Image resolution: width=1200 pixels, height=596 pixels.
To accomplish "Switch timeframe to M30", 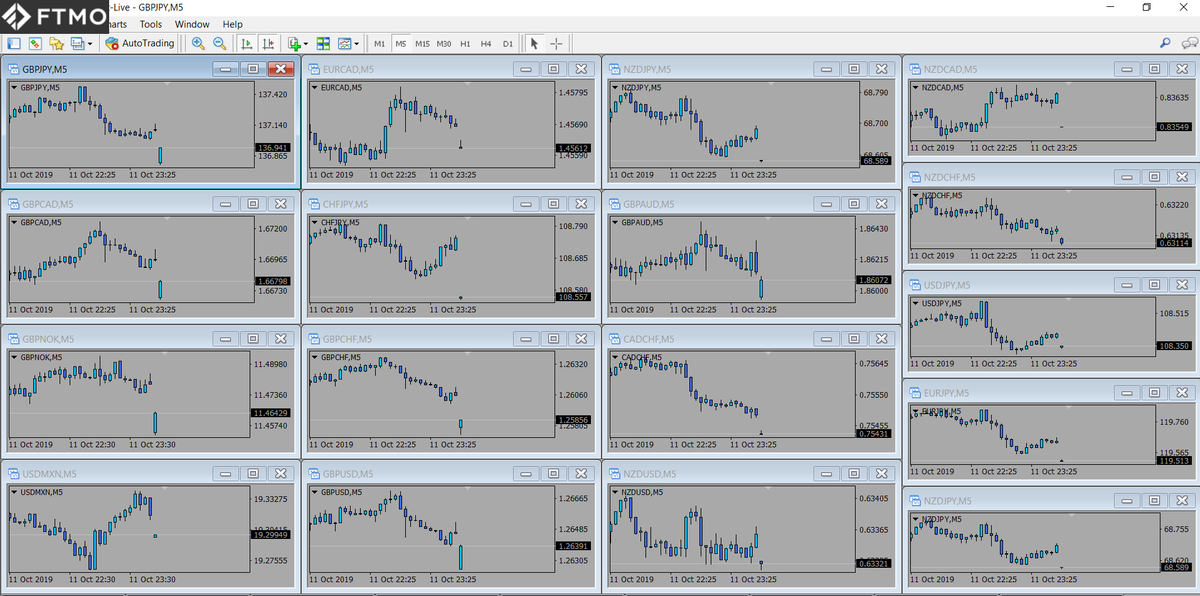I will tap(444, 43).
